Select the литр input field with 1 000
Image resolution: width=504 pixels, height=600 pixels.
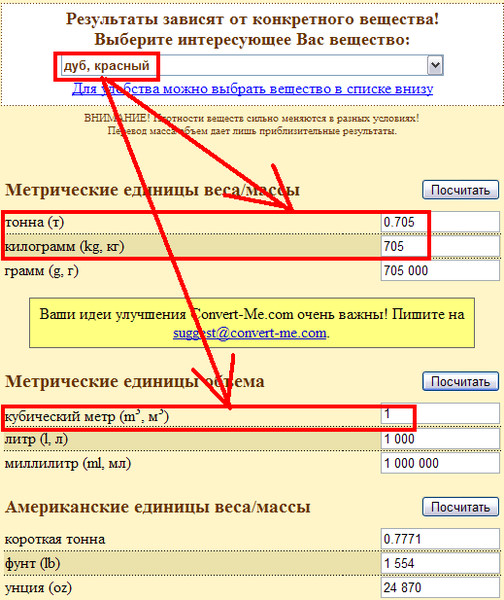(440, 439)
